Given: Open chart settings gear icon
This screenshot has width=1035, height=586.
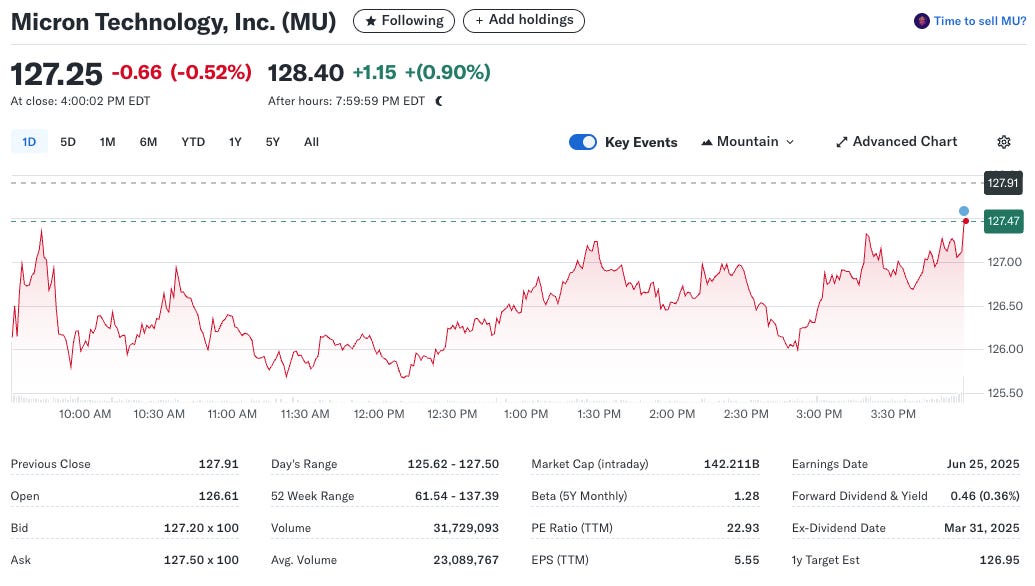Looking at the screenshot, I should (1004, 142).
